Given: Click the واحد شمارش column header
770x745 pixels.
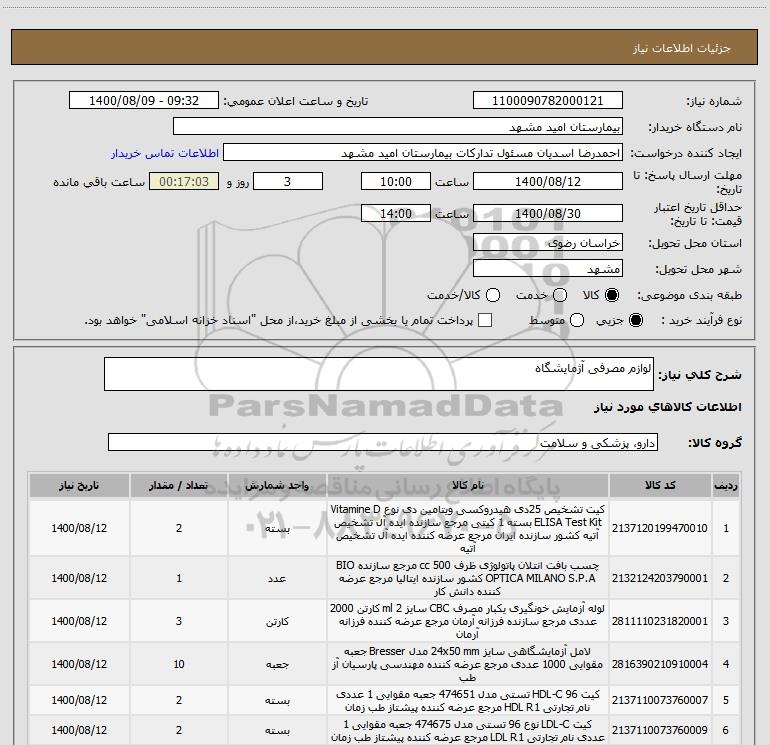Looking at the screenshot, I should point(277,486).
